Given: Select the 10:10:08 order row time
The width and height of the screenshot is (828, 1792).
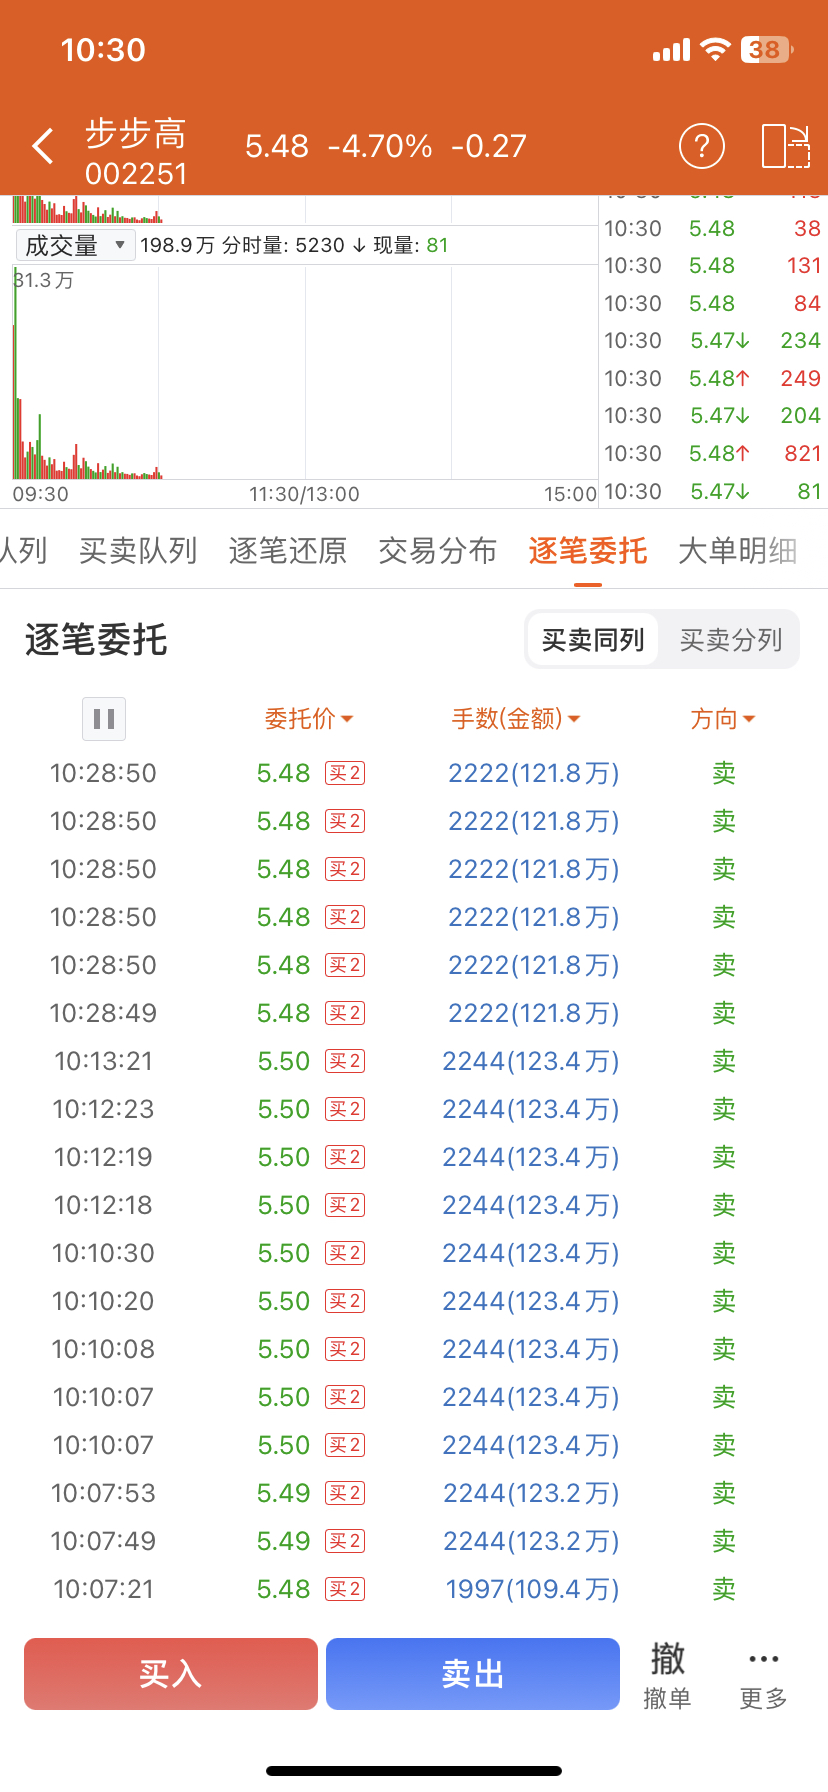Looking at the screenshot, I should (103, 1349).
